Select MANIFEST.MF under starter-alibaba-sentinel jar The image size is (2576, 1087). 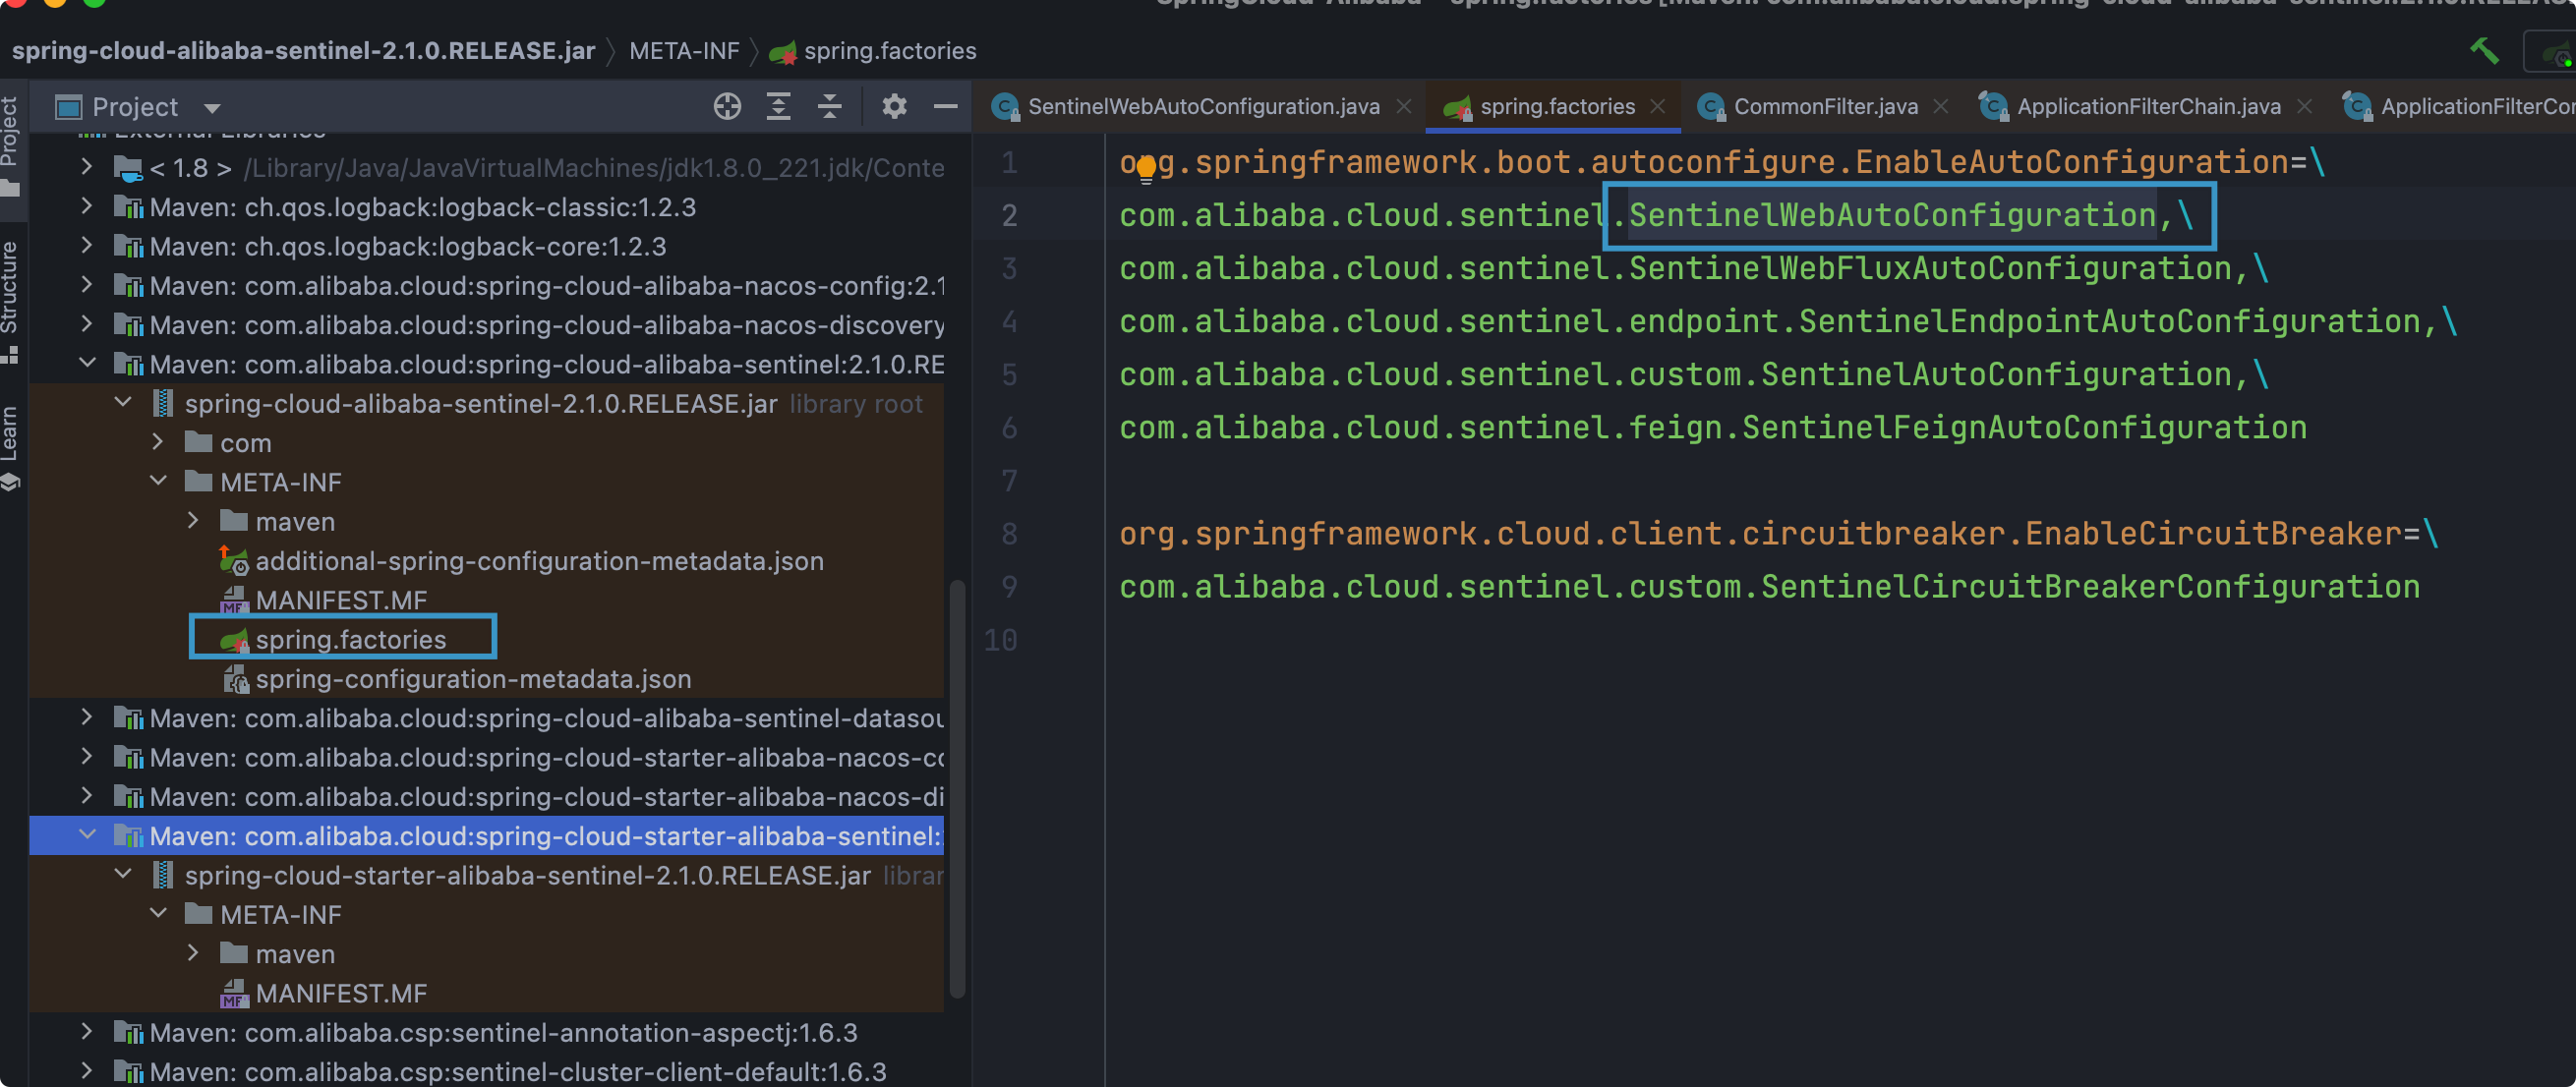(x=340, y=993)
